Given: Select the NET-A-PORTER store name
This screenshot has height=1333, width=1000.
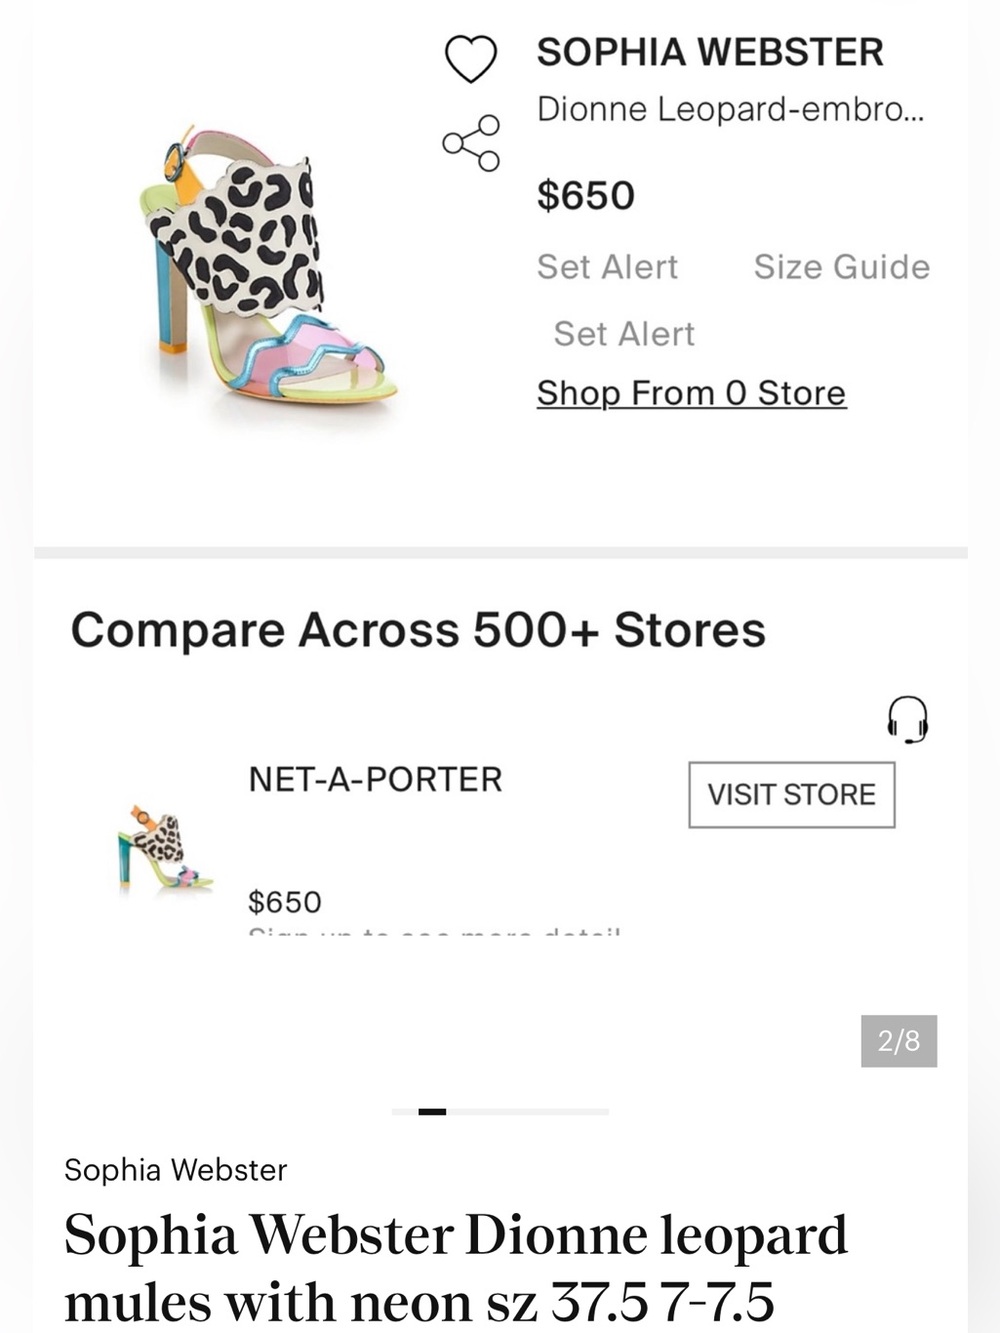Looking at the screenshot, I should 375,779.
